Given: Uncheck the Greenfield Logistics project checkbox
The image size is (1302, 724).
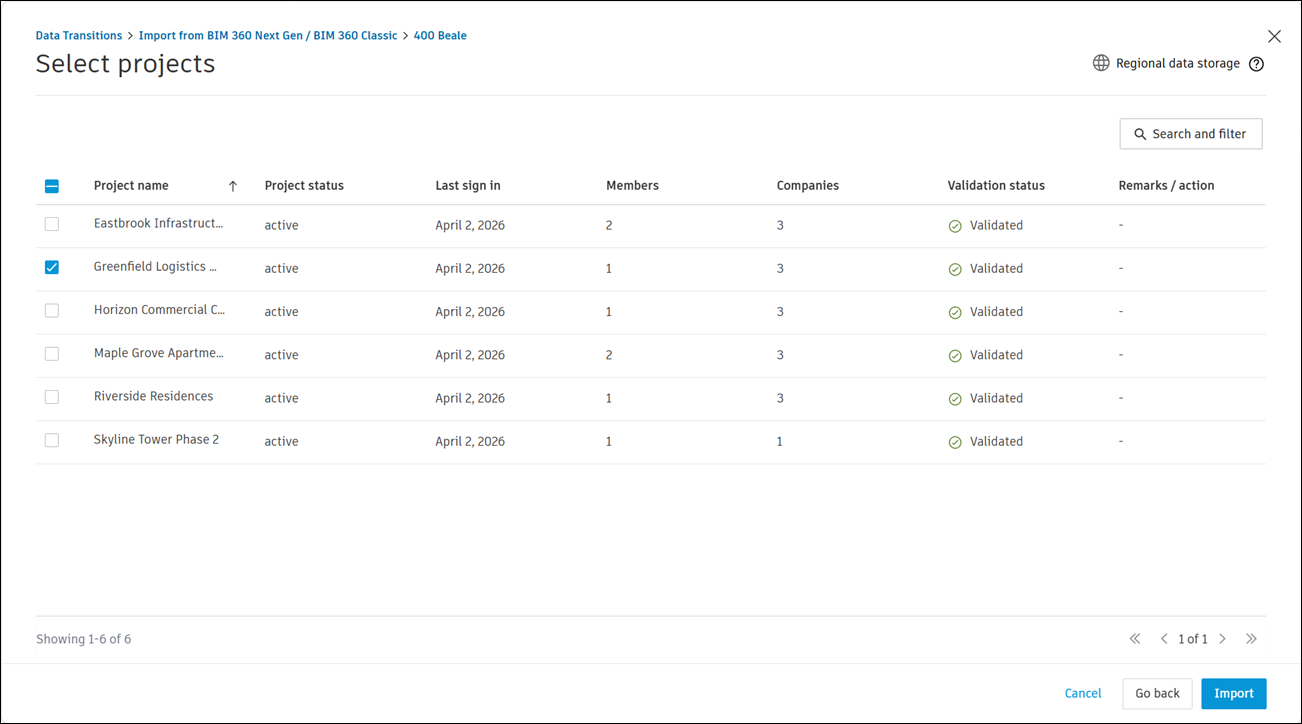Looking at the screenshot, I should tap(52, 267).
